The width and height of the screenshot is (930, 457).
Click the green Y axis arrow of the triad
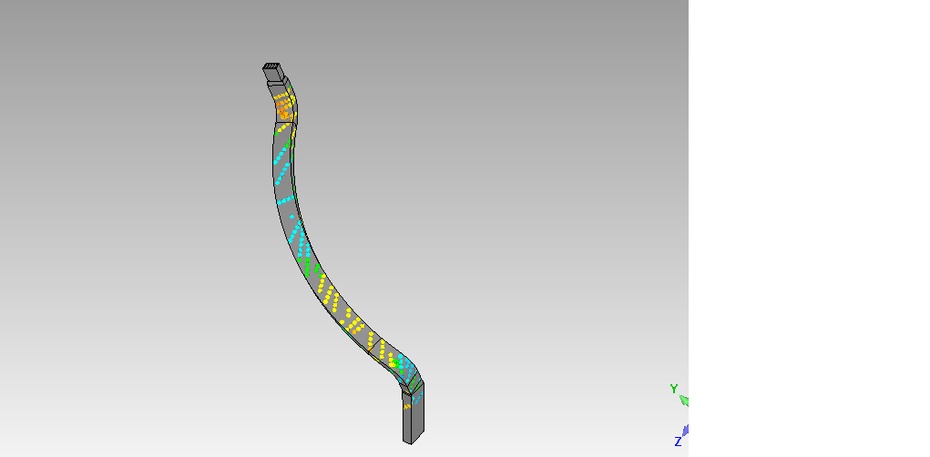pos(684,401)
